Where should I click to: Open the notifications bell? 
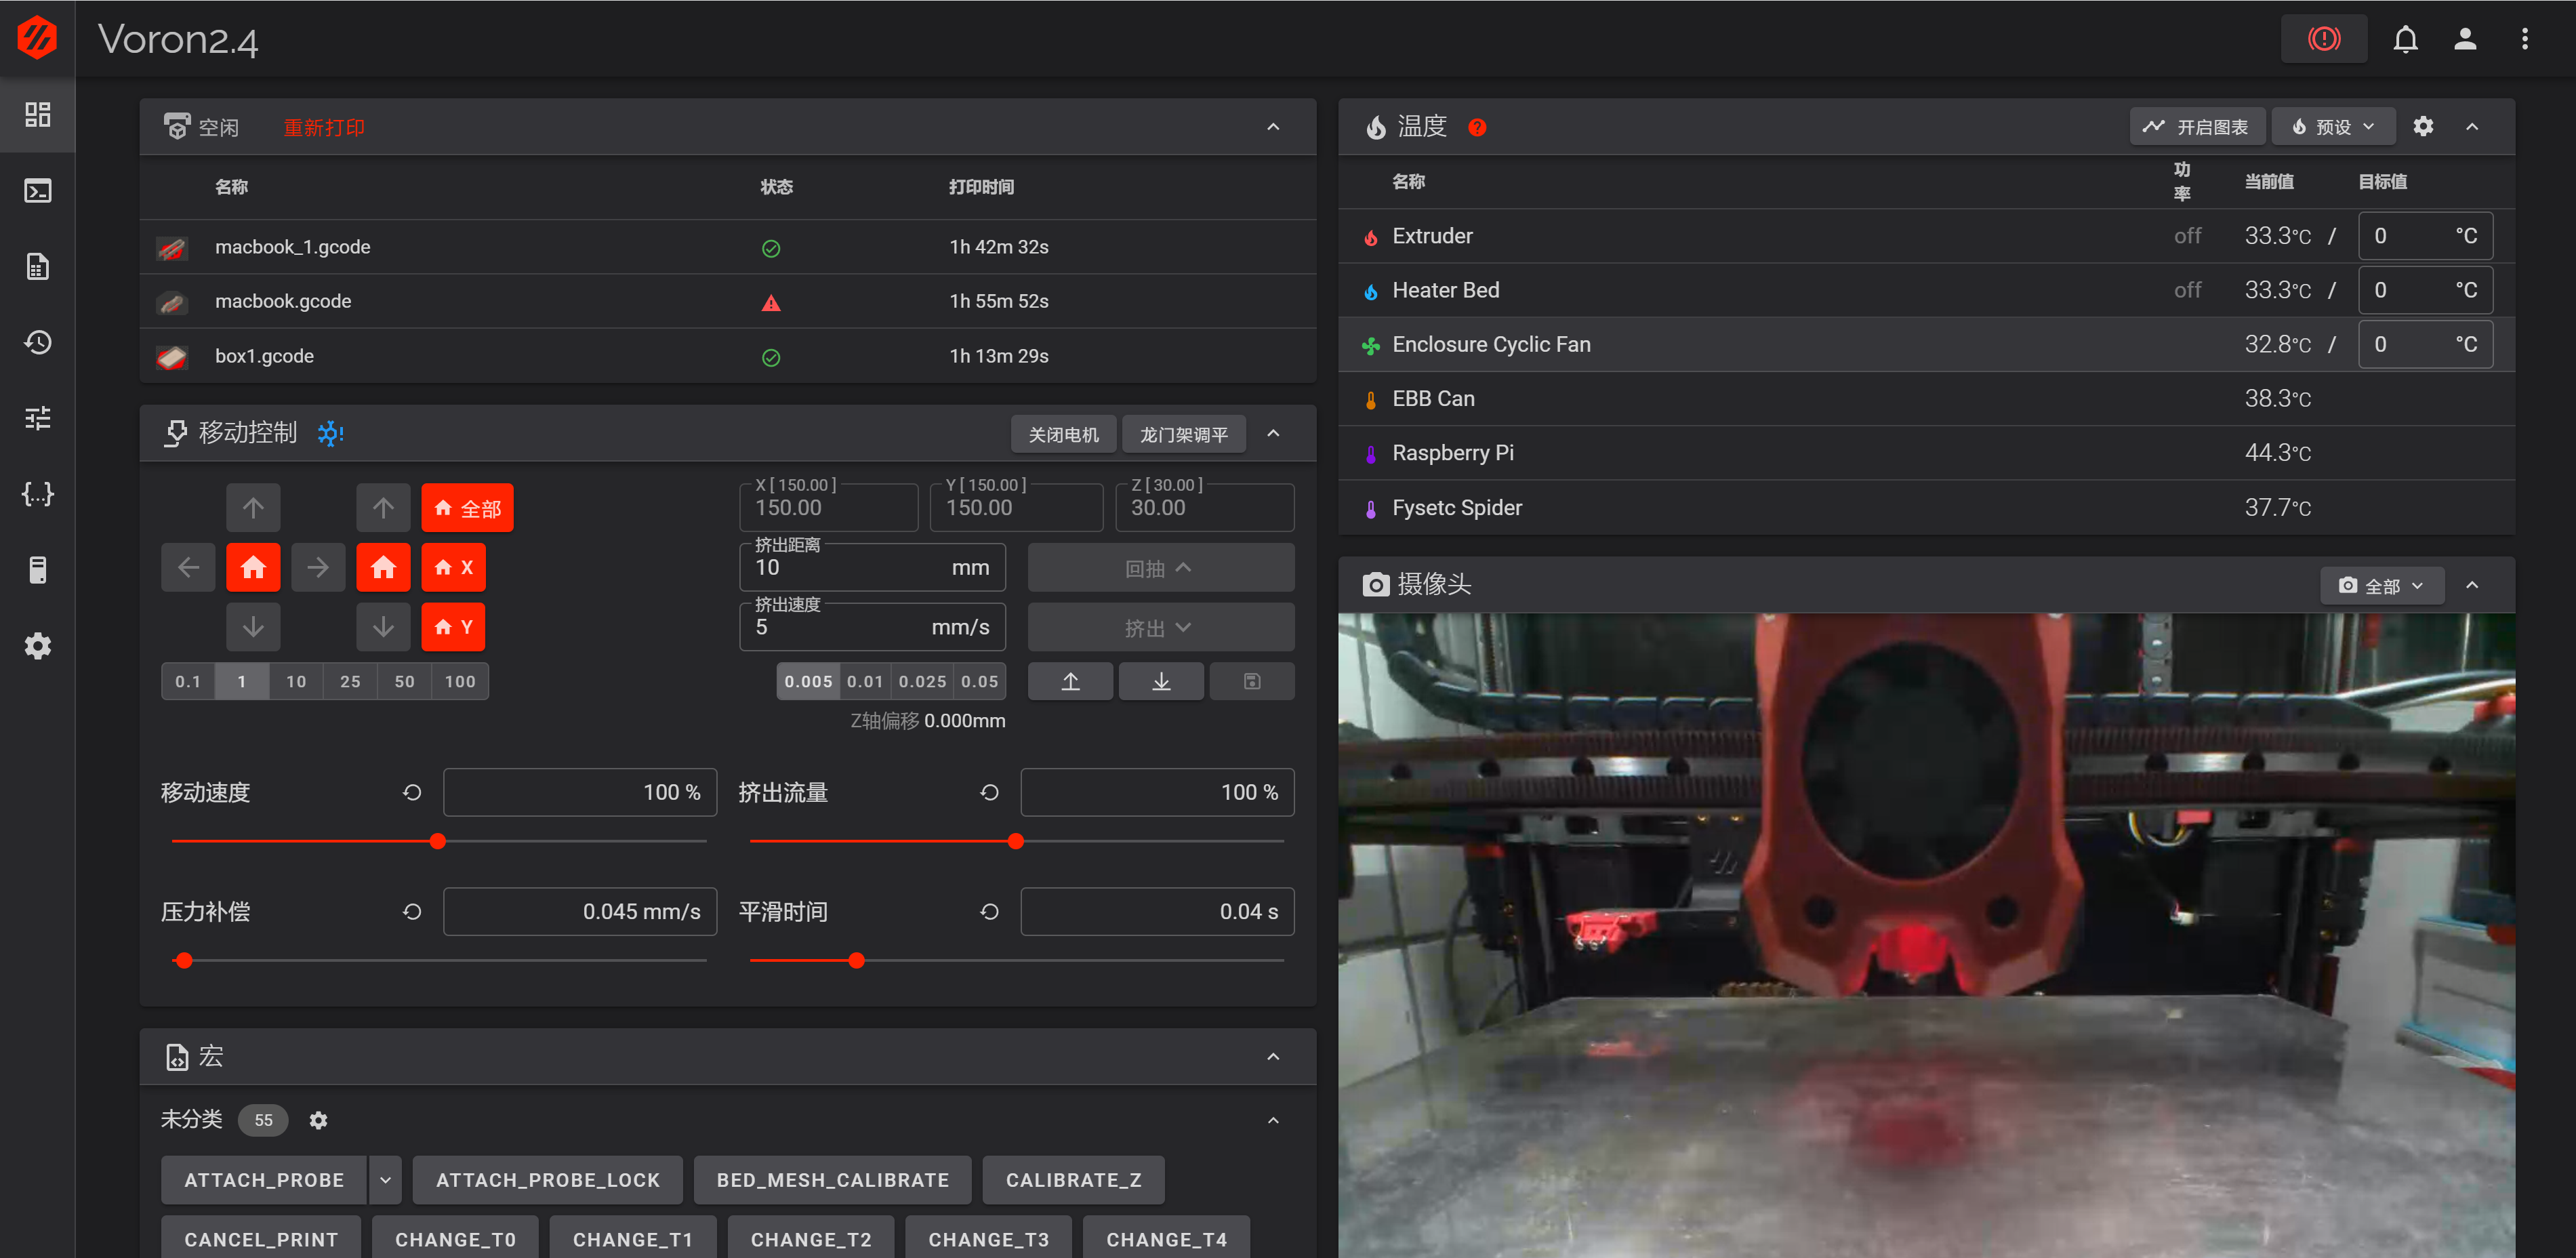coord(2405,39)
